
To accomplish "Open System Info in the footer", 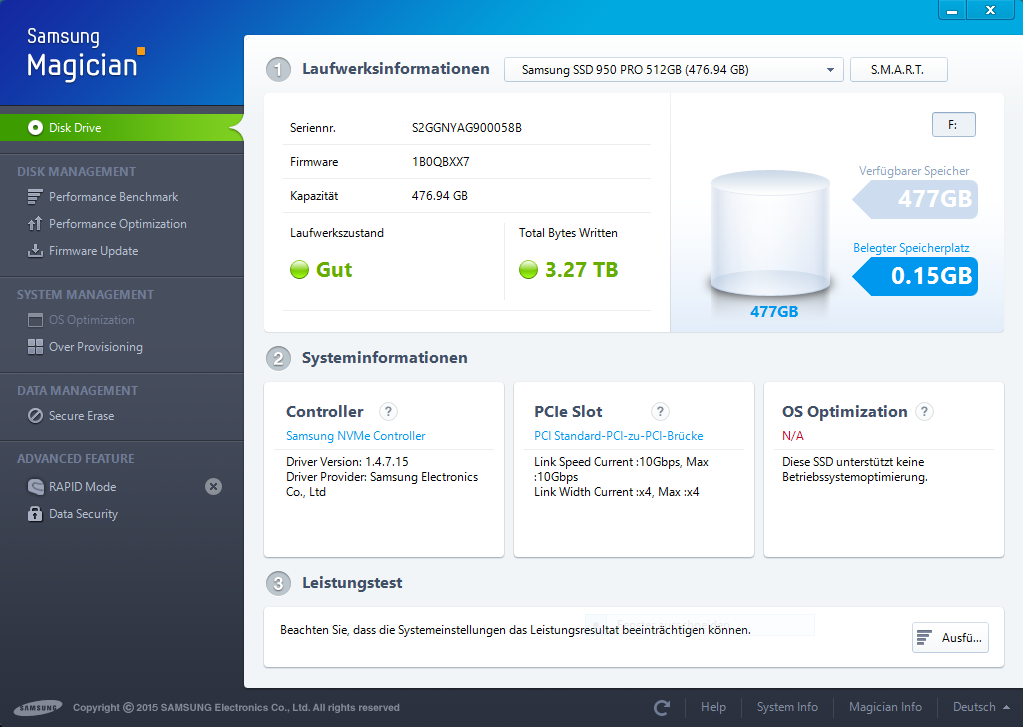I will pyautogui.click(x=787, y=707).
